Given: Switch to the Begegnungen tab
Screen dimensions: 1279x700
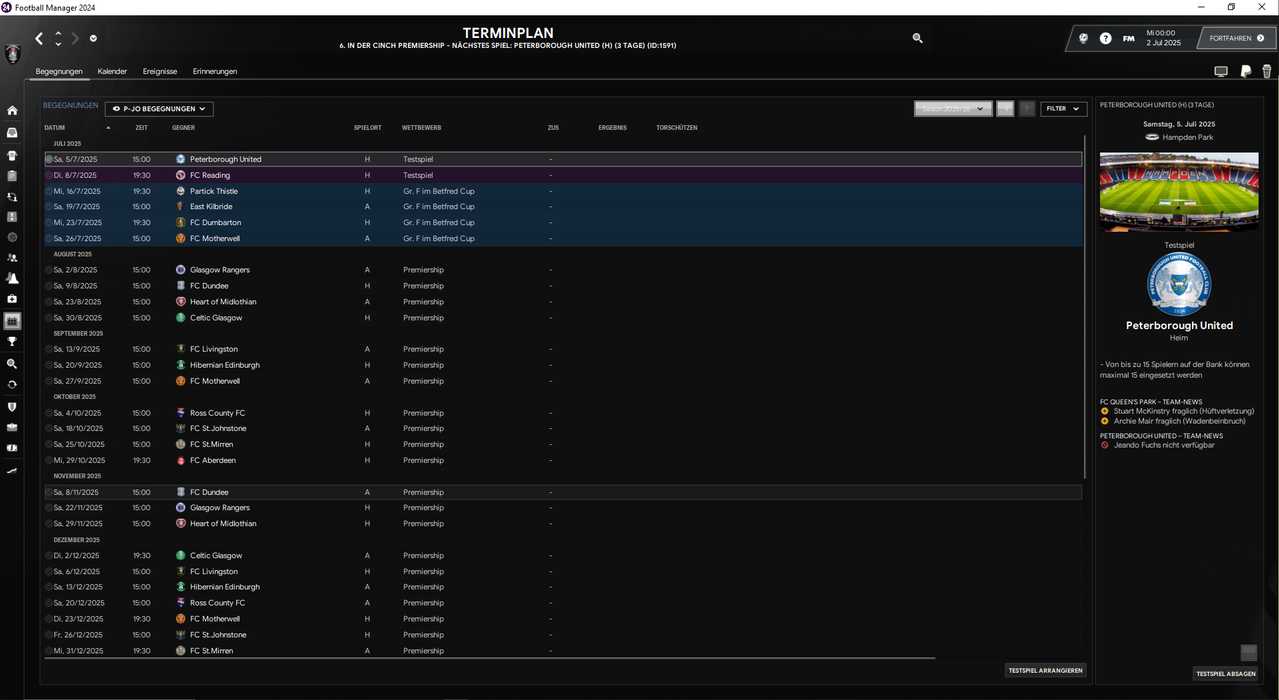Looking at the screenshot, I should point(59,72).
